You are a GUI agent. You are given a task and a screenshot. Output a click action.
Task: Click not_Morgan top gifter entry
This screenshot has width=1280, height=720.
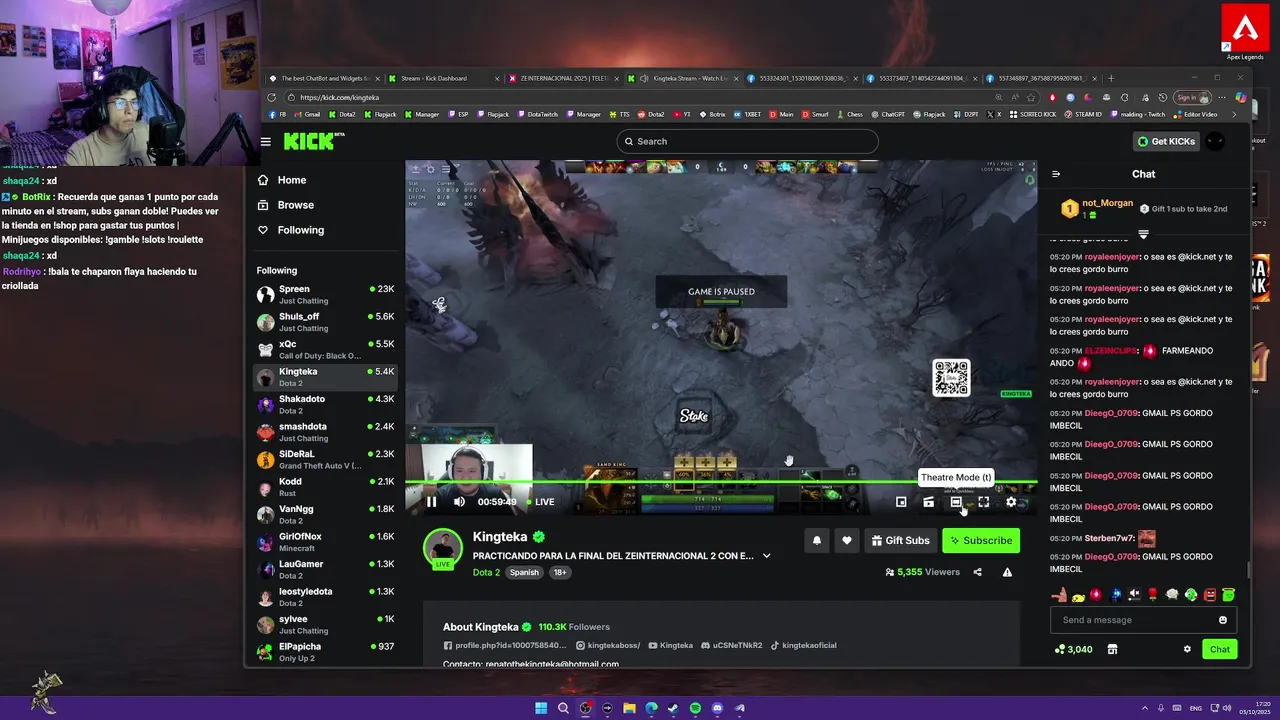click(1097, 208)
